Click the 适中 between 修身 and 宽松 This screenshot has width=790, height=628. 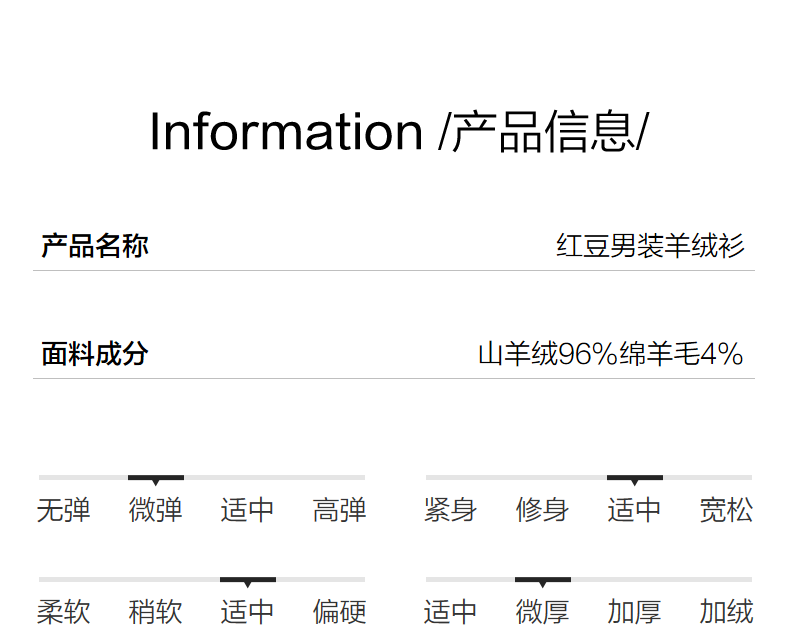click(634, 511)
